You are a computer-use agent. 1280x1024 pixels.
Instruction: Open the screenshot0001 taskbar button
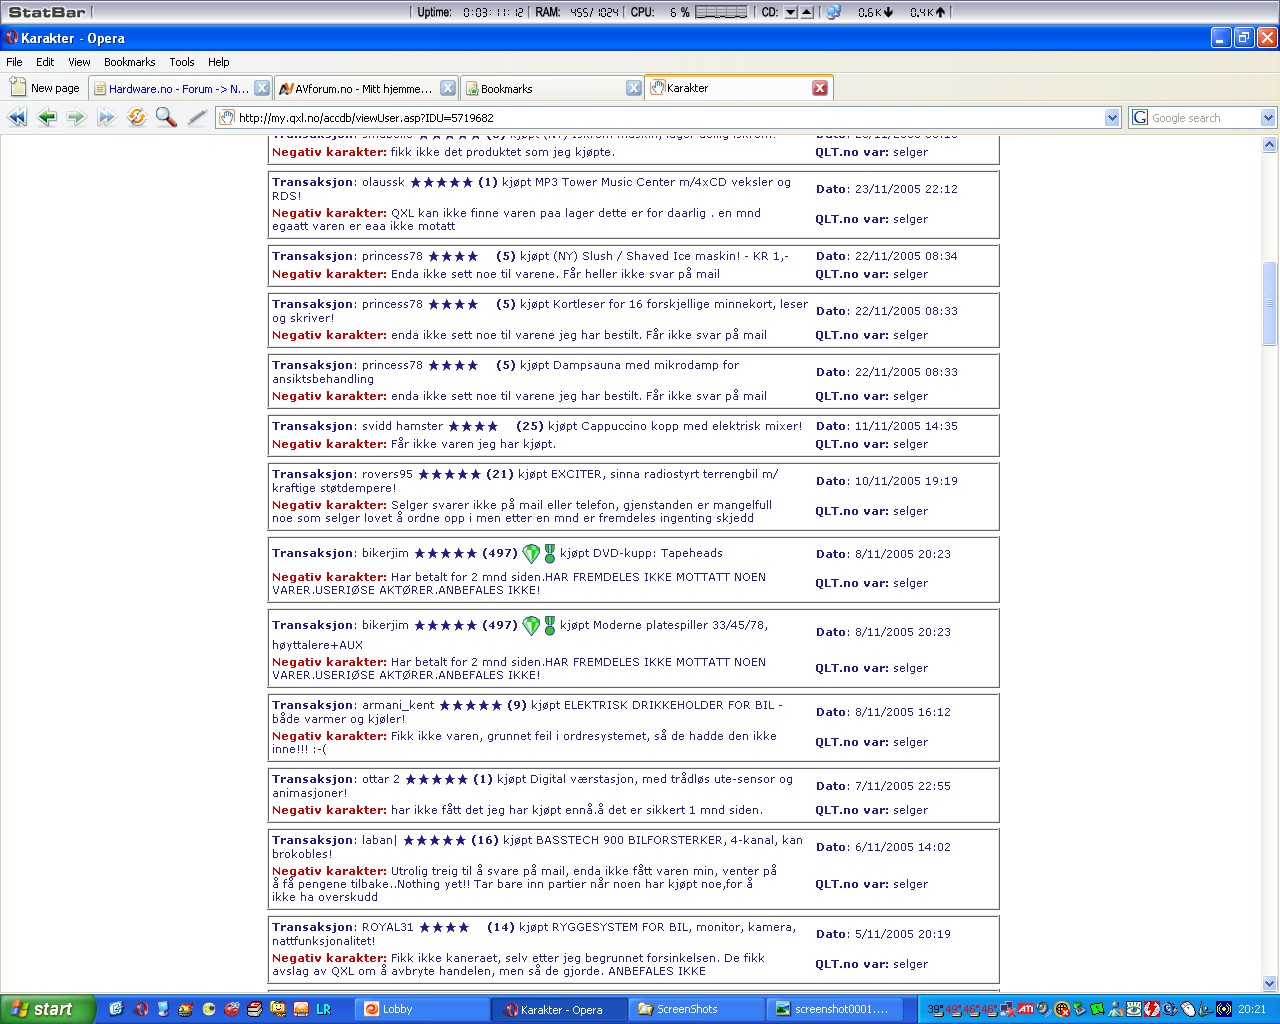coord(837,1009)
